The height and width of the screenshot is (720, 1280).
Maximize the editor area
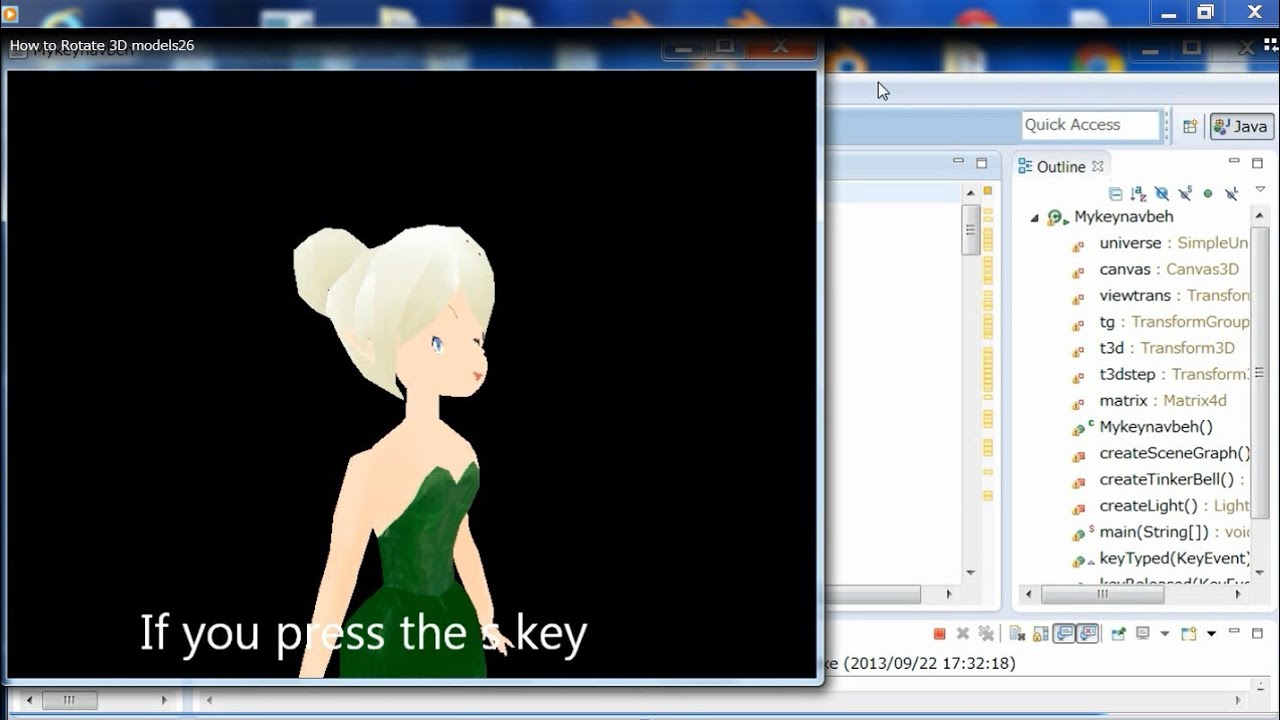coord(981,163)
